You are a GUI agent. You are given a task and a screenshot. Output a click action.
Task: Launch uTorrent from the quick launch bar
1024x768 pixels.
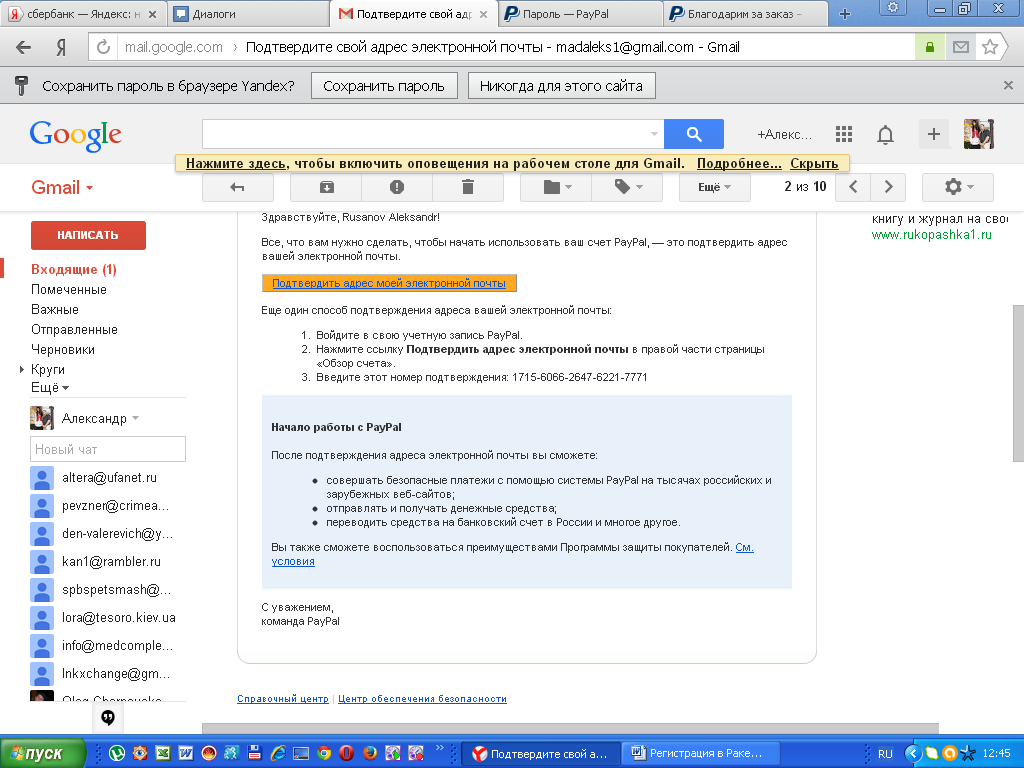117,753
